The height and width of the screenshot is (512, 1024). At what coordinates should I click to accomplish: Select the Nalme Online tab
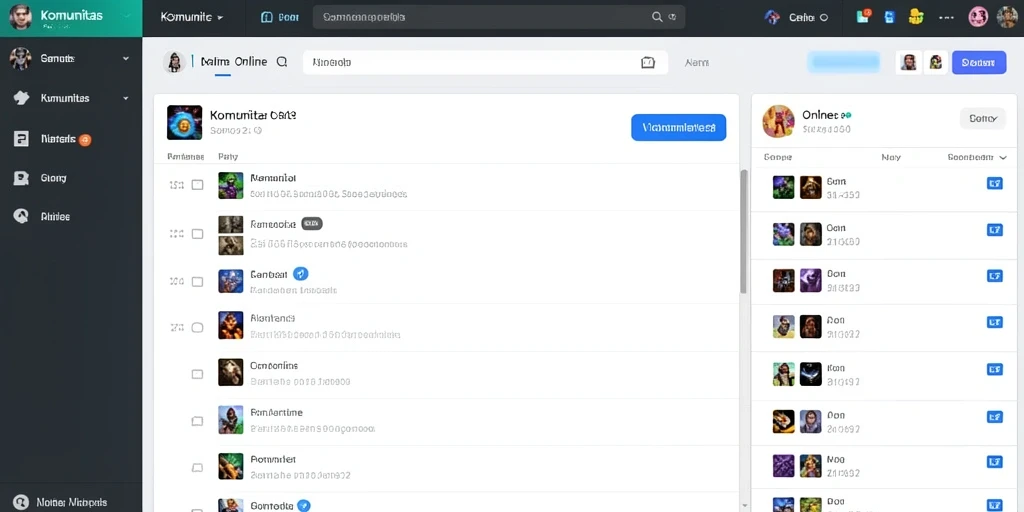click(x=234, y=62)
